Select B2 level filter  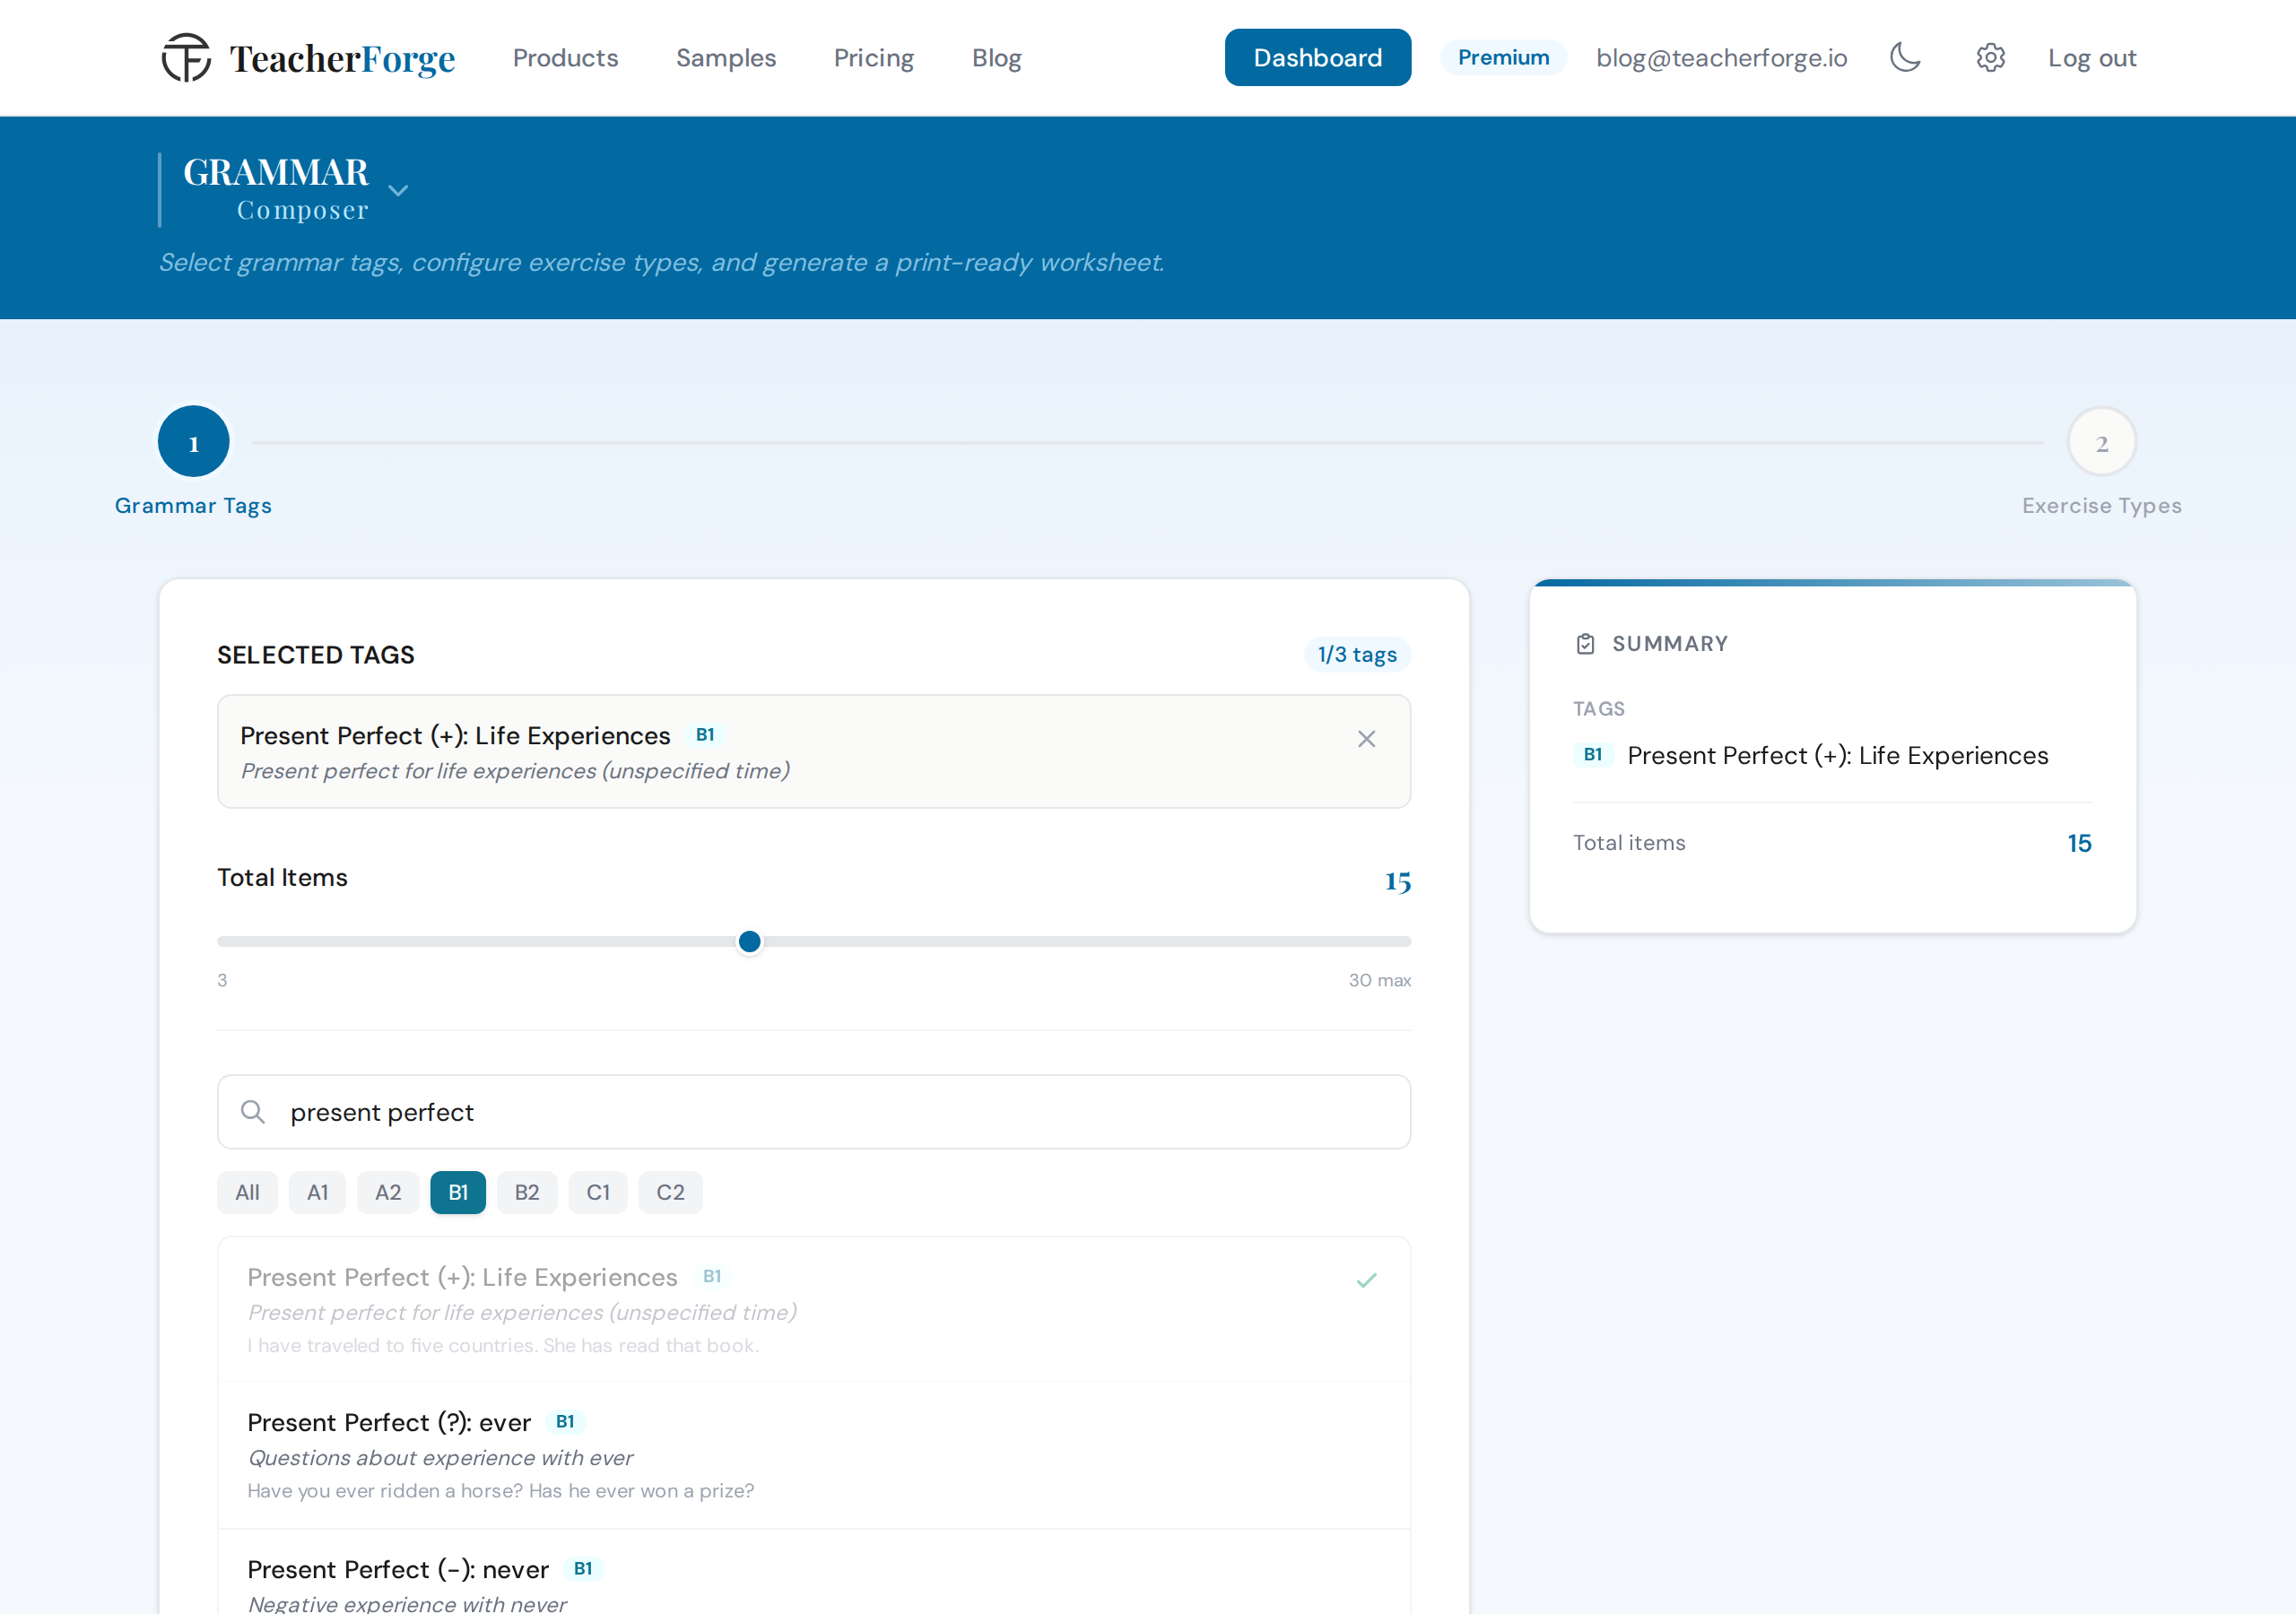(x=527, y=1192)
